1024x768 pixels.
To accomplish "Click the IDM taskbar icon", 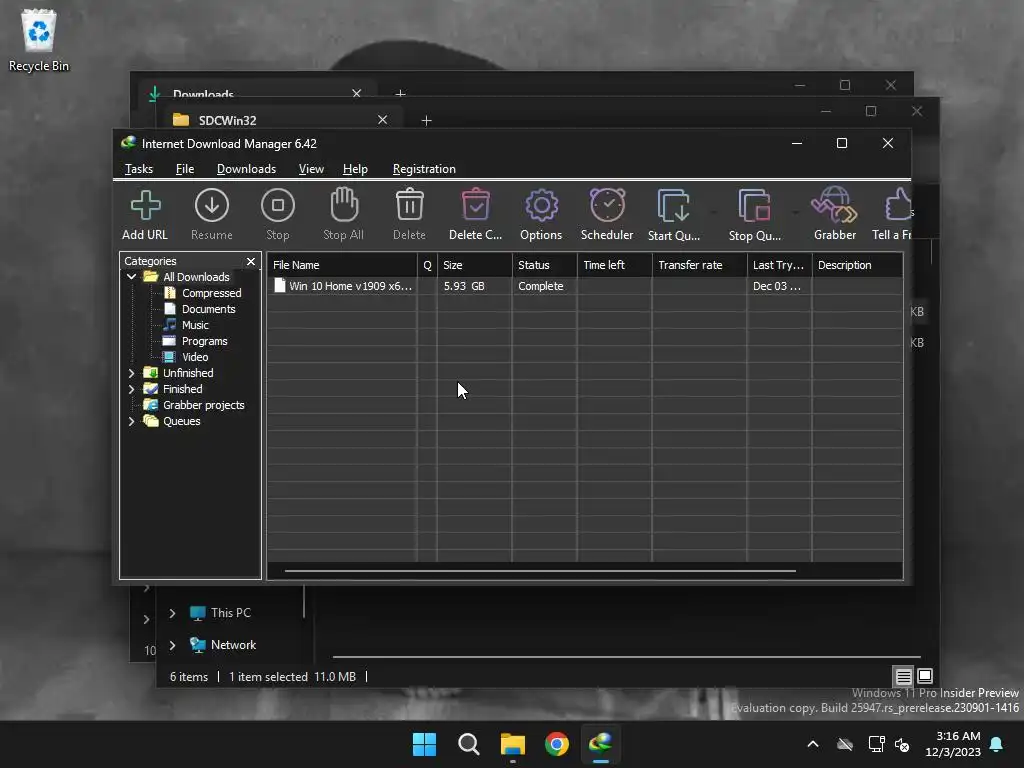I will [601, 744].
